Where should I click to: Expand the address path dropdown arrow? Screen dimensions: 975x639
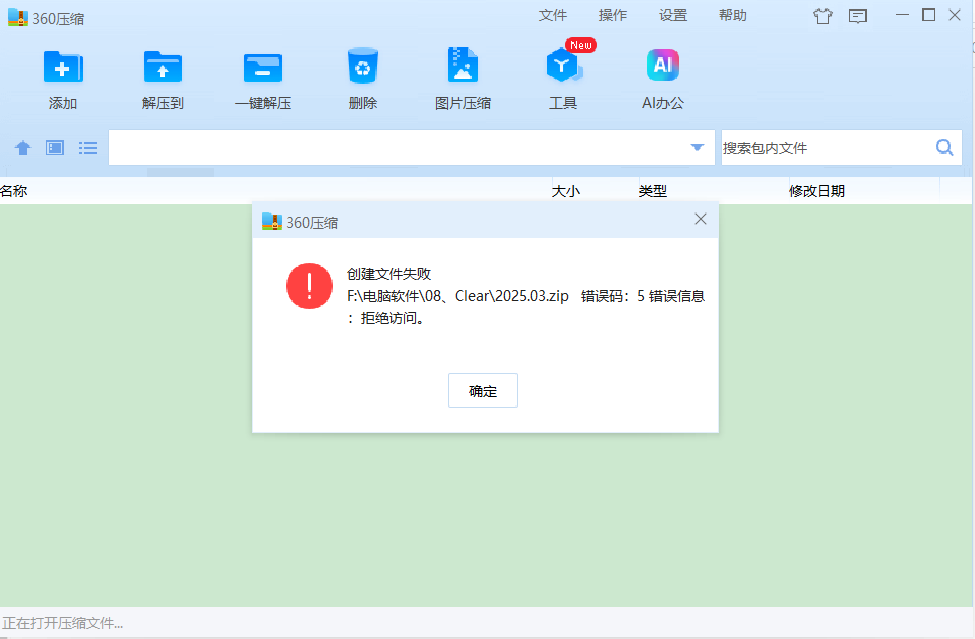[x=697, y=148]
